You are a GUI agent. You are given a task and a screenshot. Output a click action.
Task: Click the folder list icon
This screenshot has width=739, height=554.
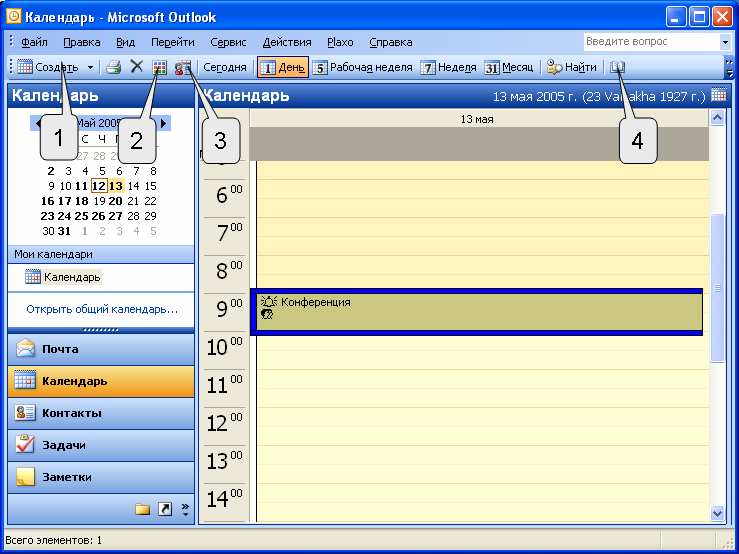tap(142, 509)
